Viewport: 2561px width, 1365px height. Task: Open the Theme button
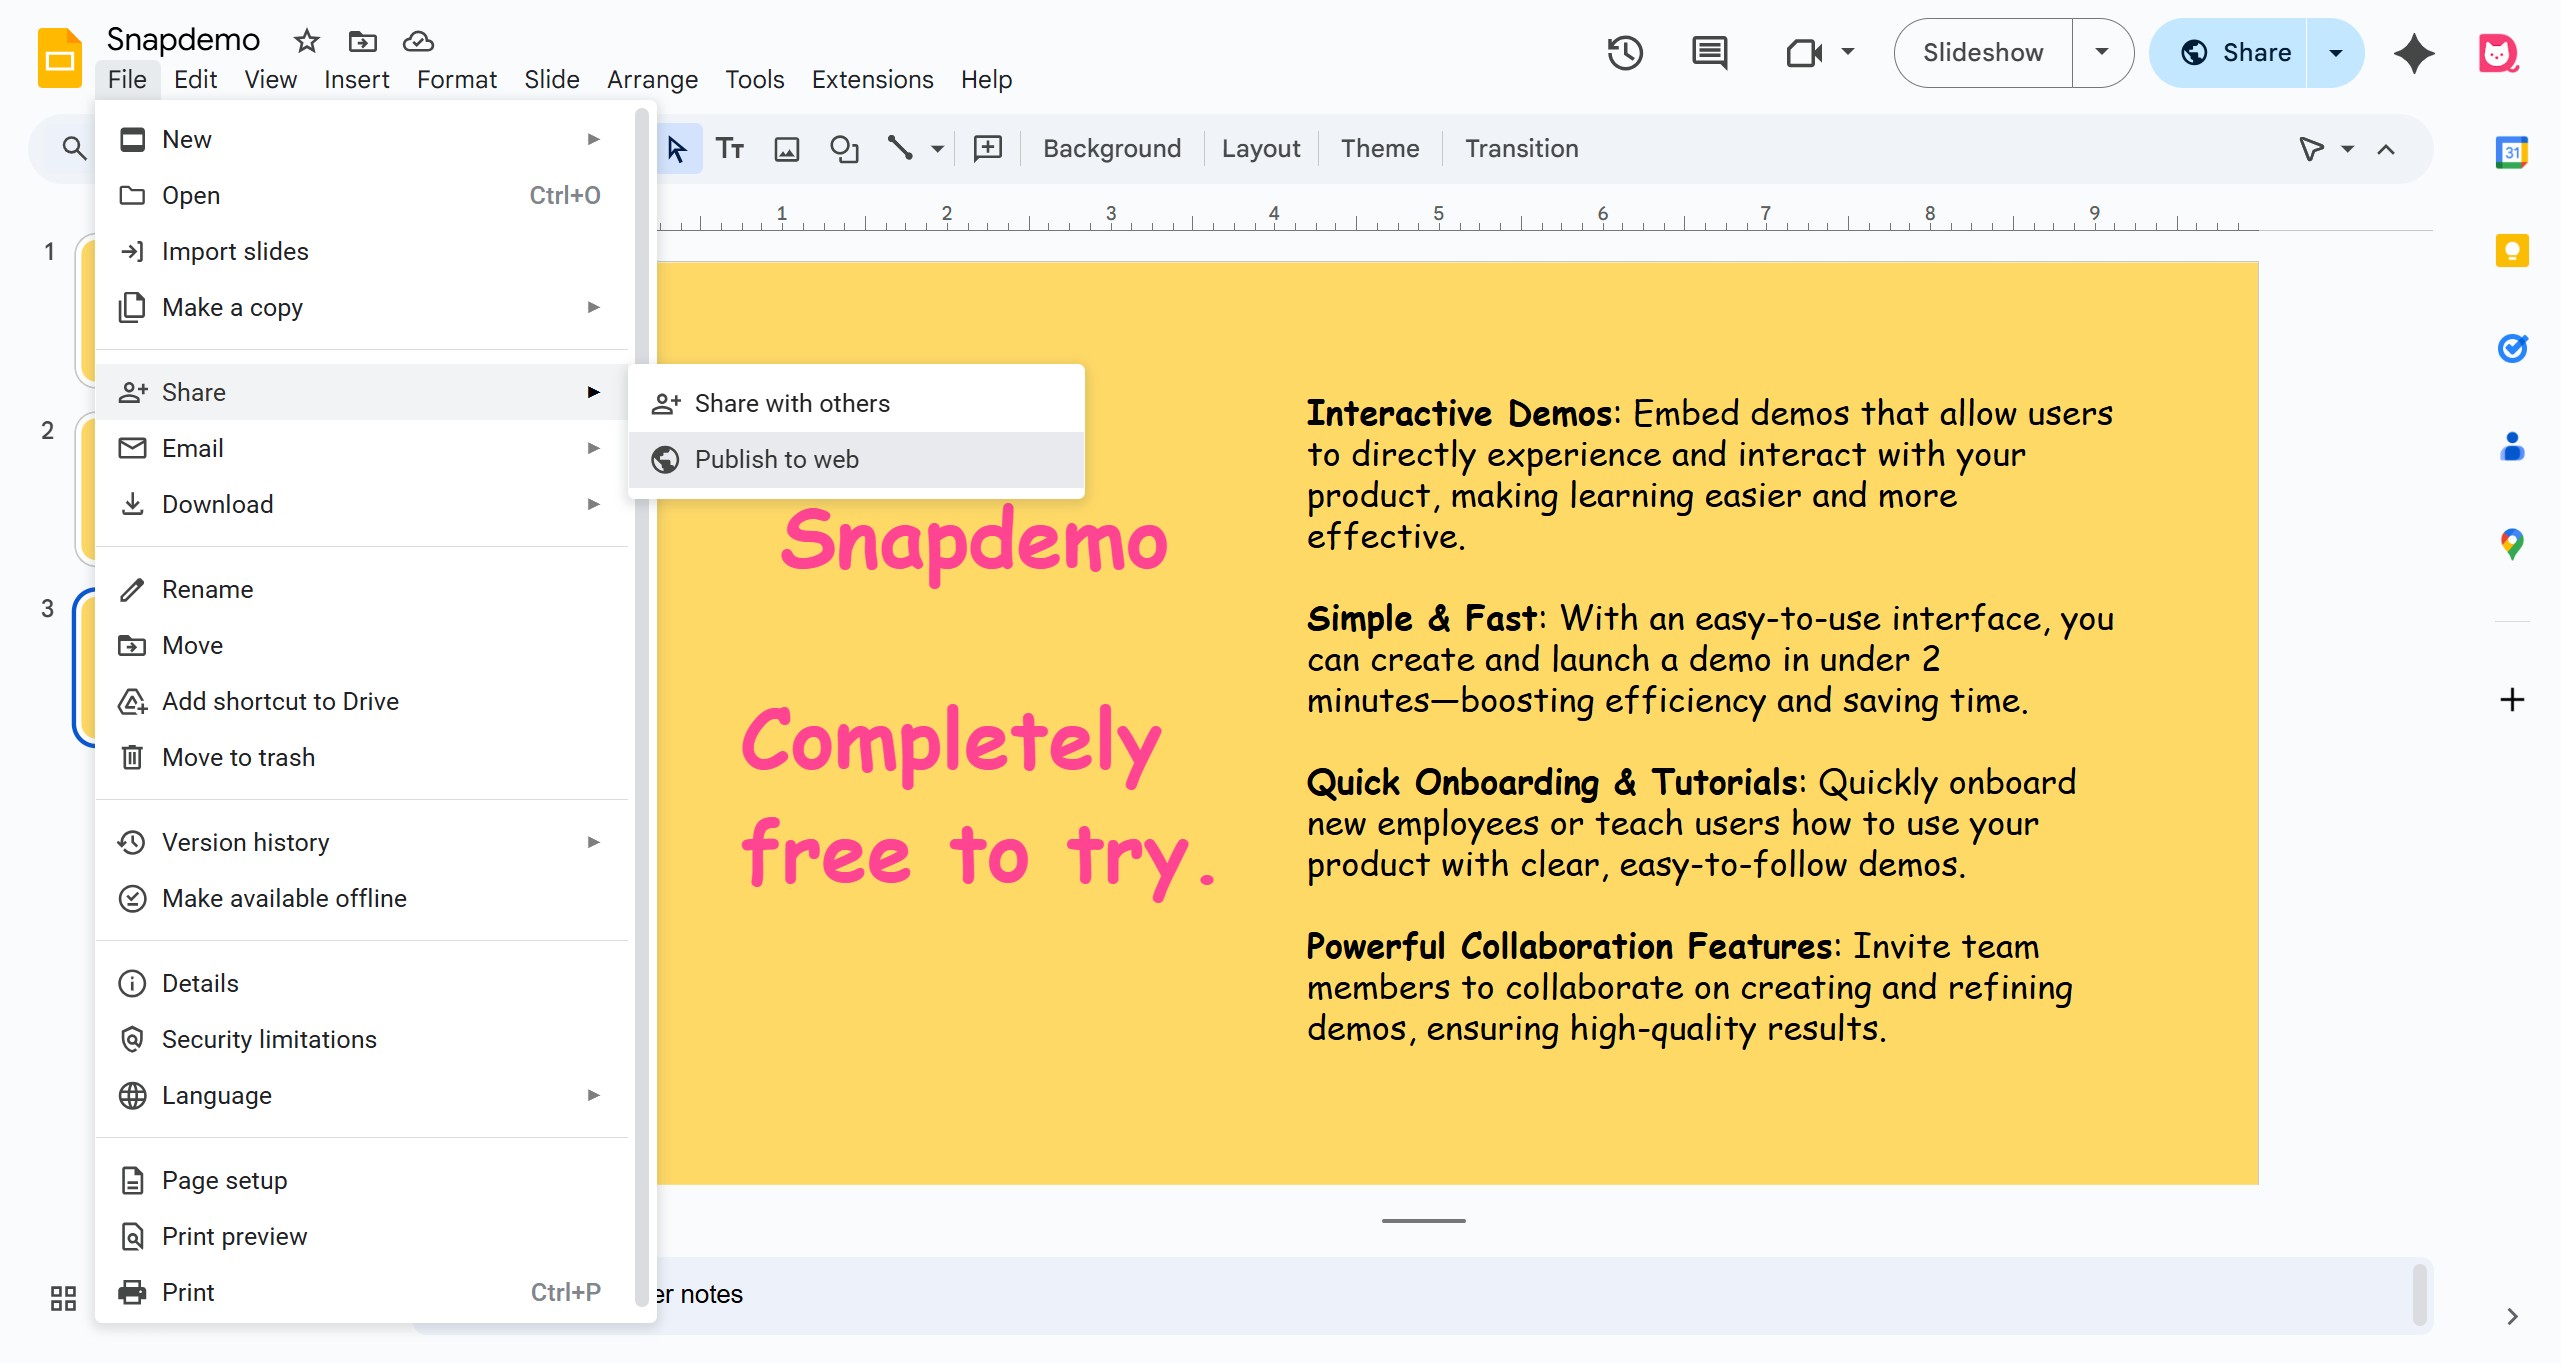click(1379, 149)
